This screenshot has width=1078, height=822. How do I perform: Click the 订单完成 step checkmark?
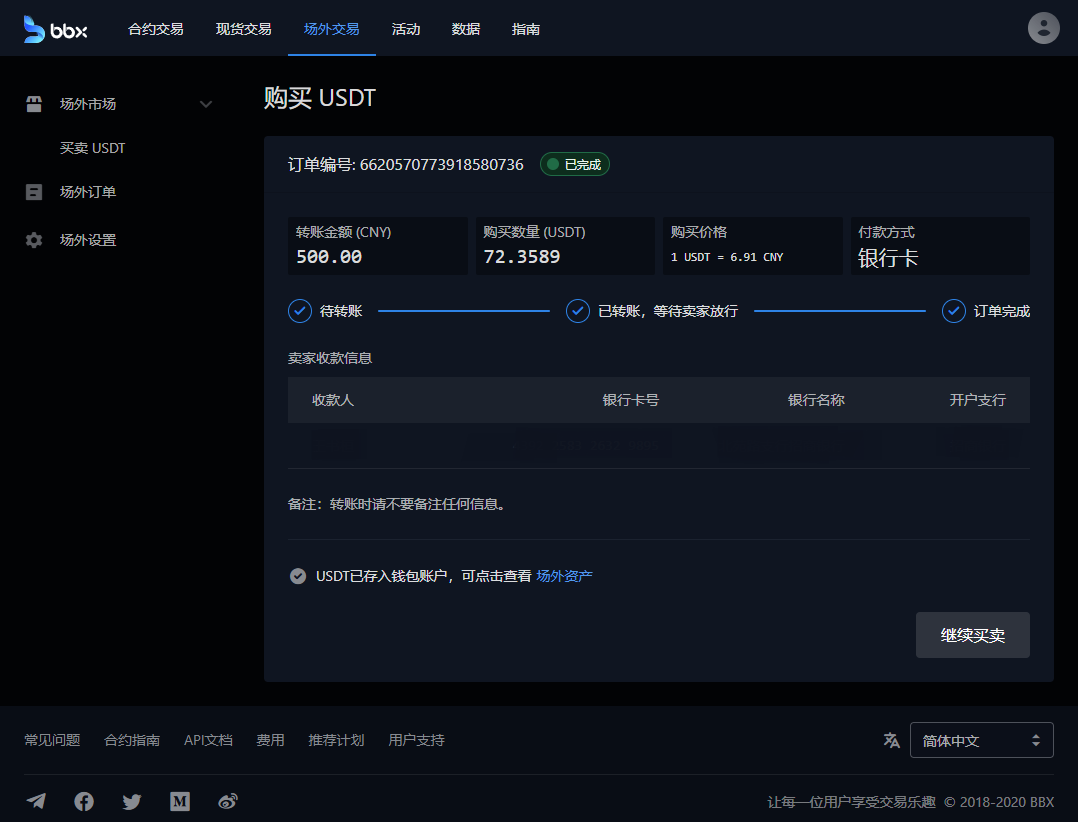[954, 311]
